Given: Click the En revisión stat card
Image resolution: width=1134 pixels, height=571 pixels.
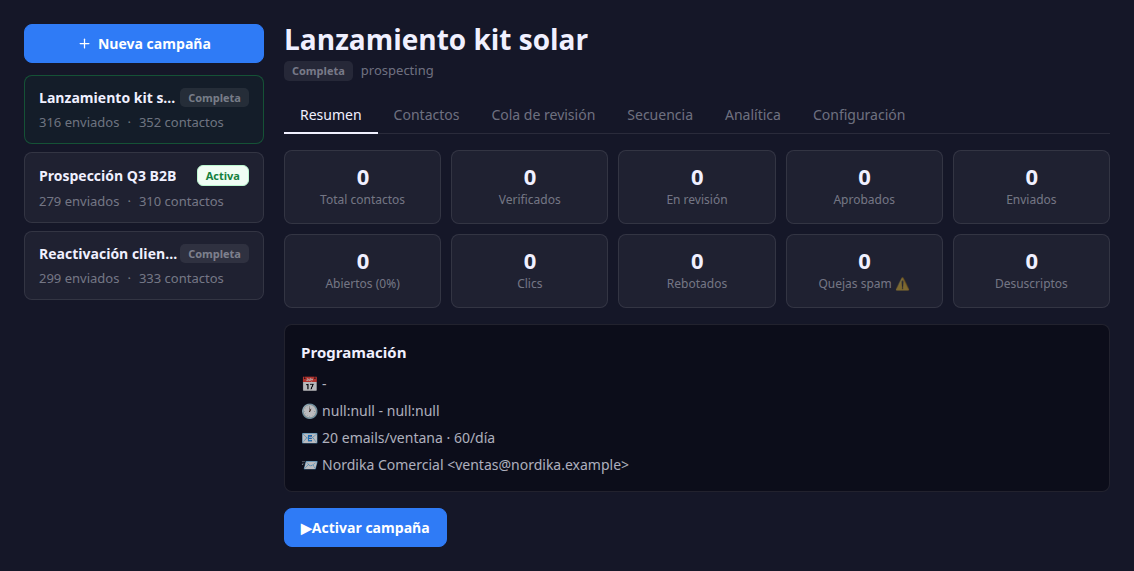Looking at the screenshot, I should (696, 186).
